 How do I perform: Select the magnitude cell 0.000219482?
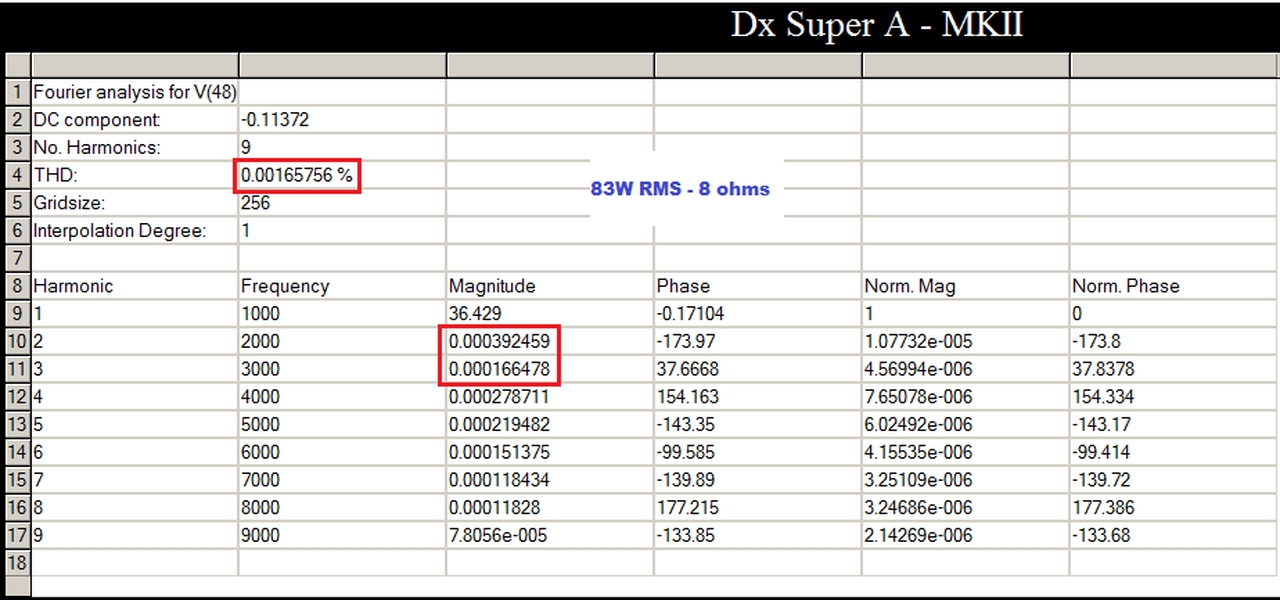550,424
